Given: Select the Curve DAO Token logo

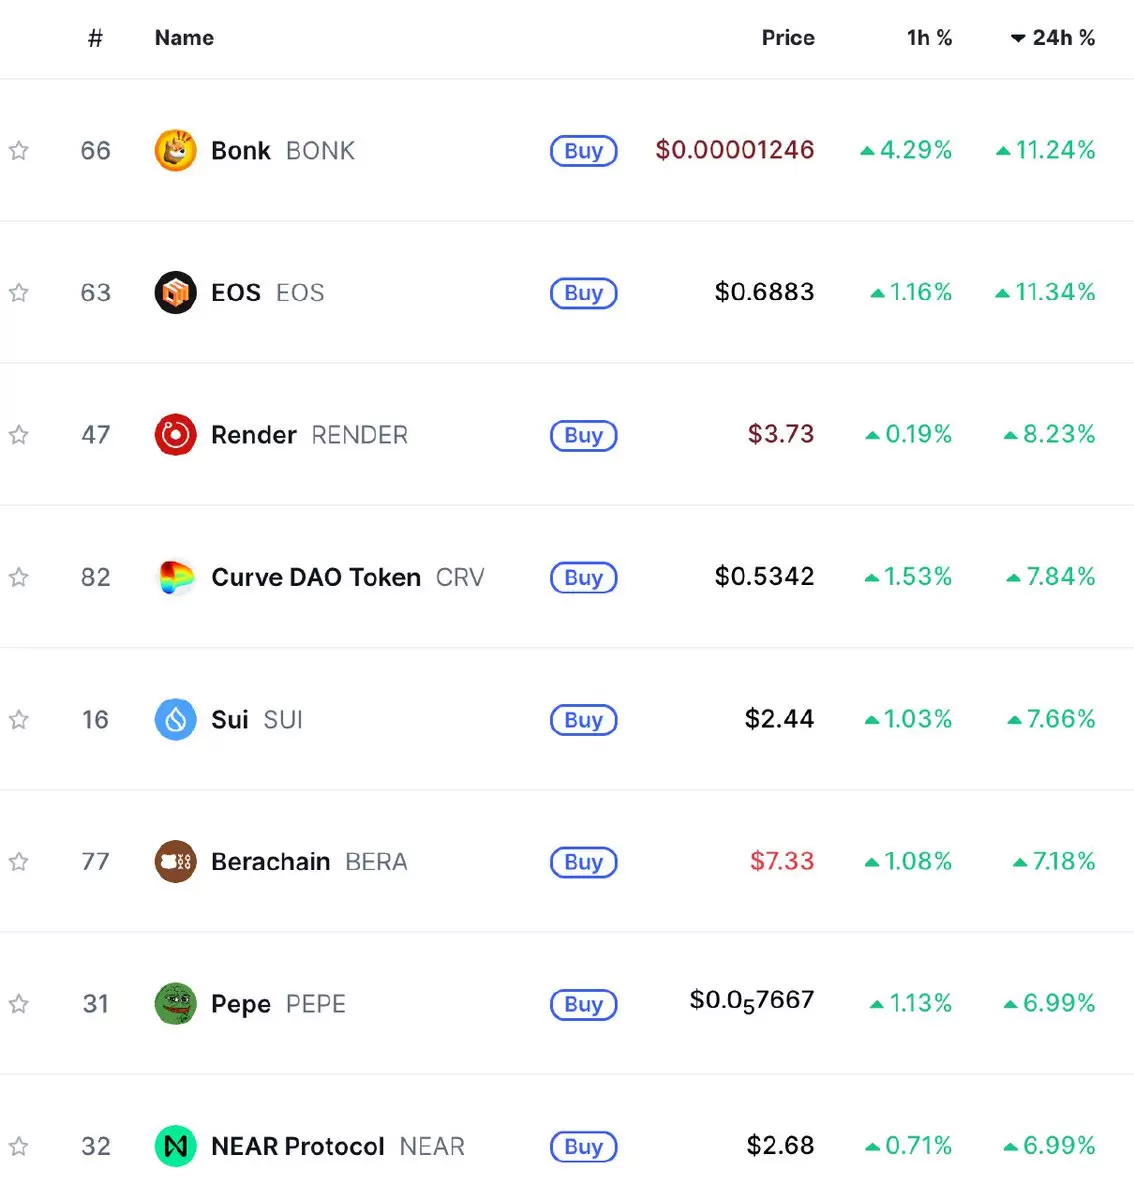Looking at the screenshot, I should [x=175, y=577].
